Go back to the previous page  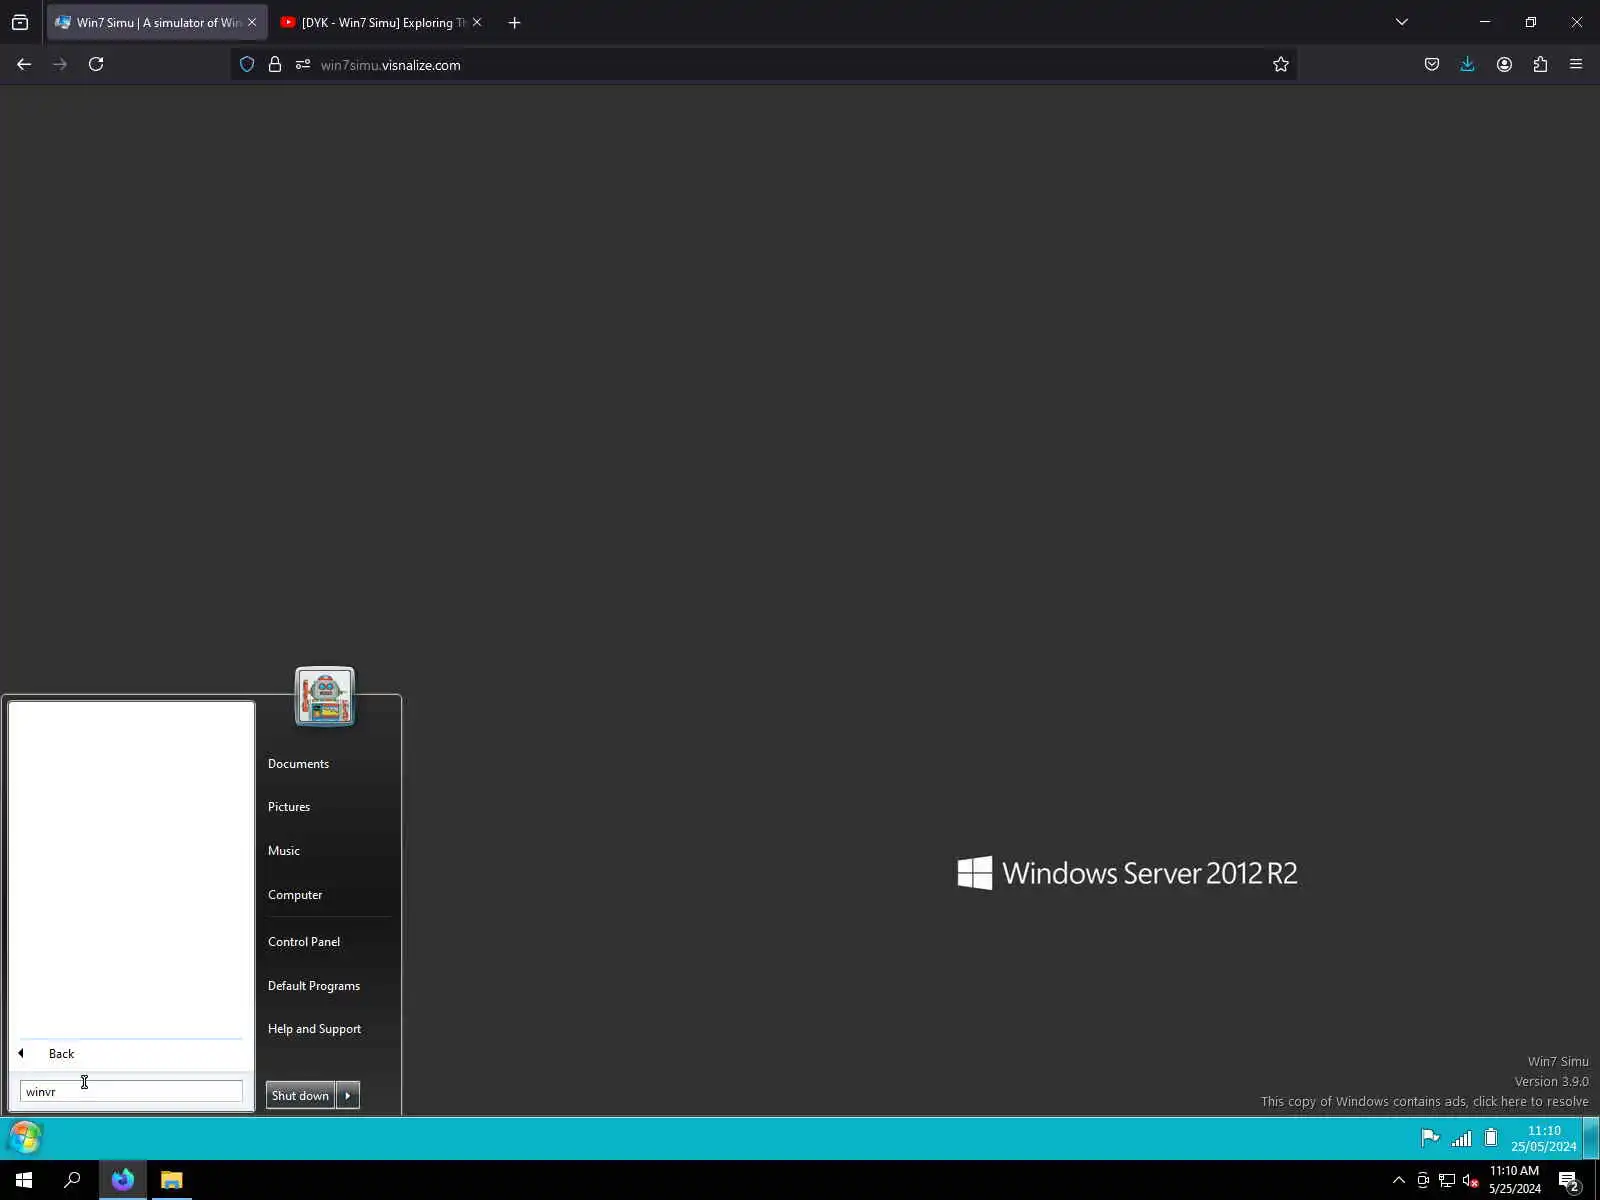tap(24, 64)
